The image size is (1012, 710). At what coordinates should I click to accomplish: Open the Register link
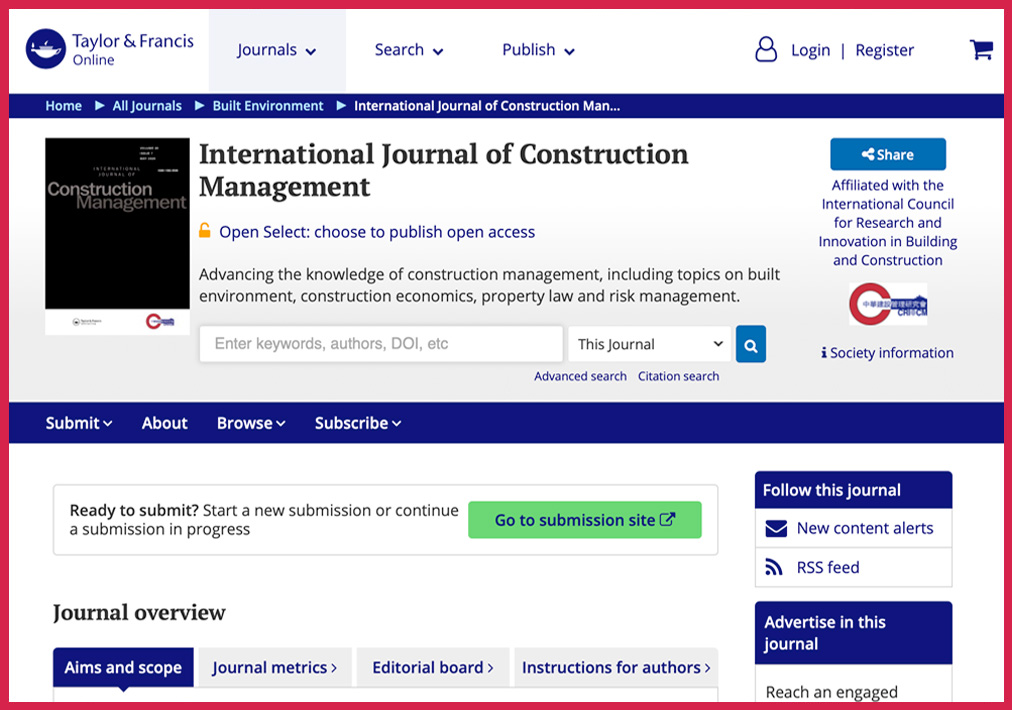(x=884, y=50)
